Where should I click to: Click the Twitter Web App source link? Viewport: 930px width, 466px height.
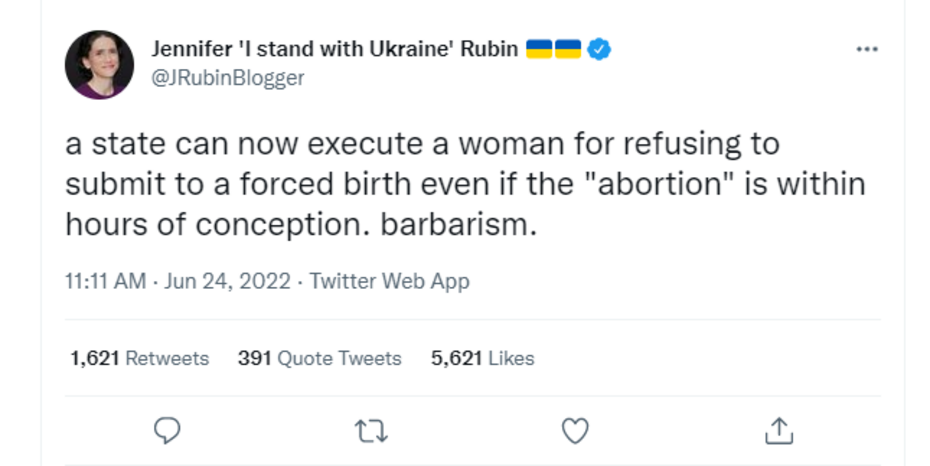[389, 281]
